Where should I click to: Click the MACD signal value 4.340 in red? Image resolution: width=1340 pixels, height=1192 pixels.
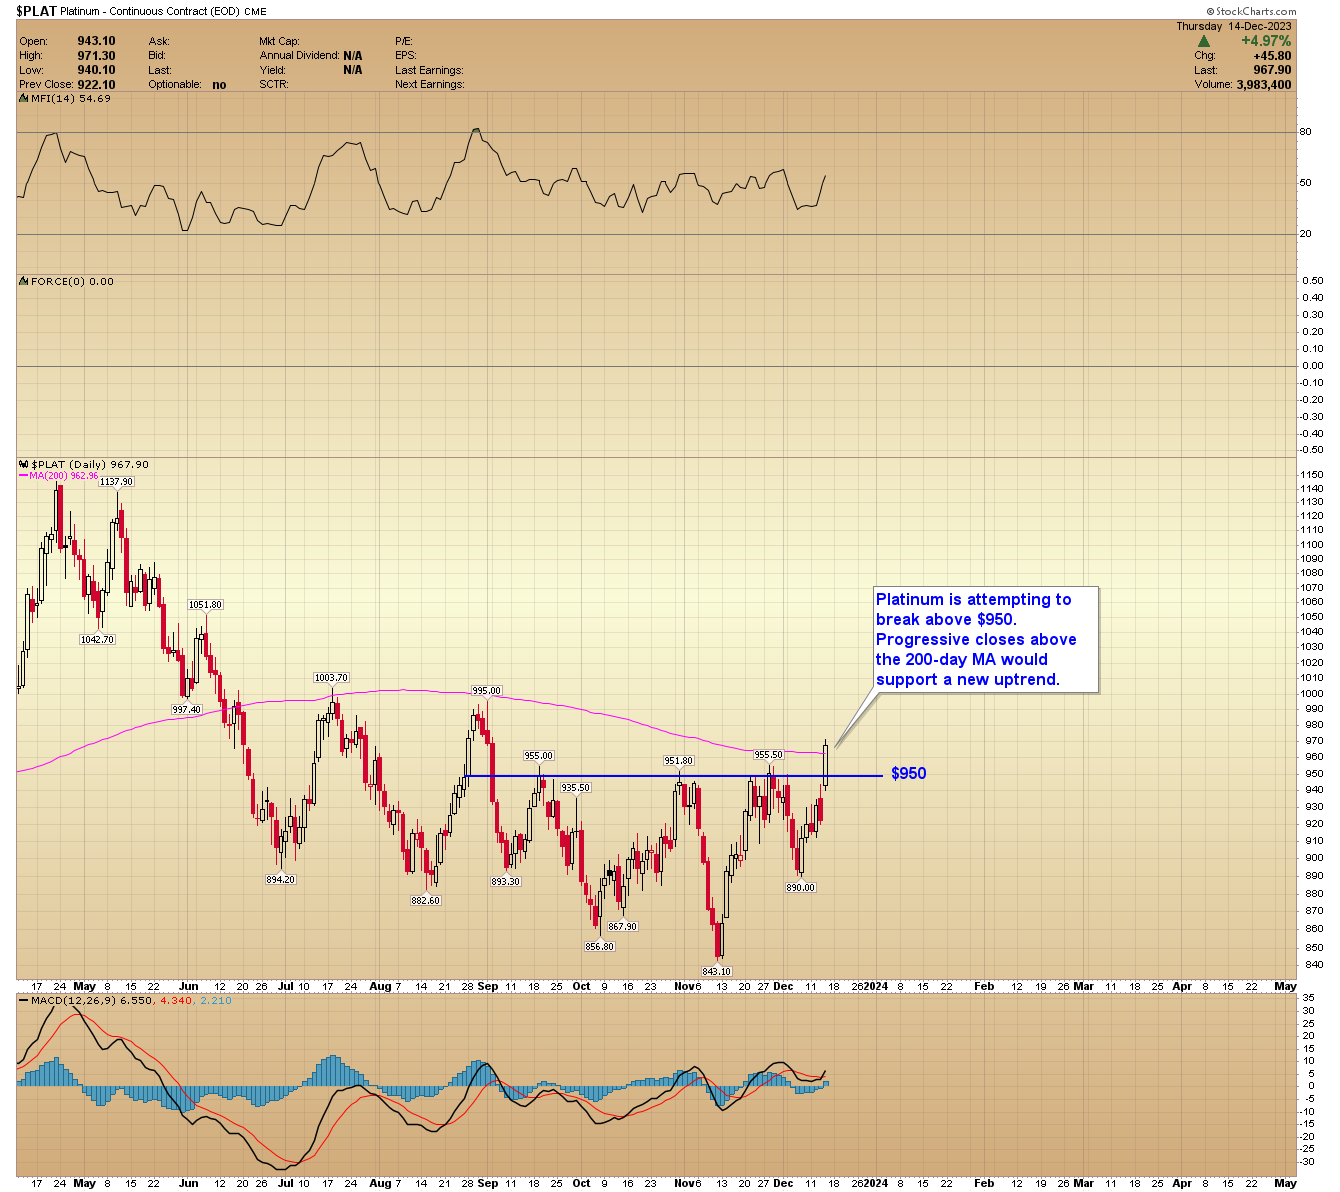(175, 1000)
